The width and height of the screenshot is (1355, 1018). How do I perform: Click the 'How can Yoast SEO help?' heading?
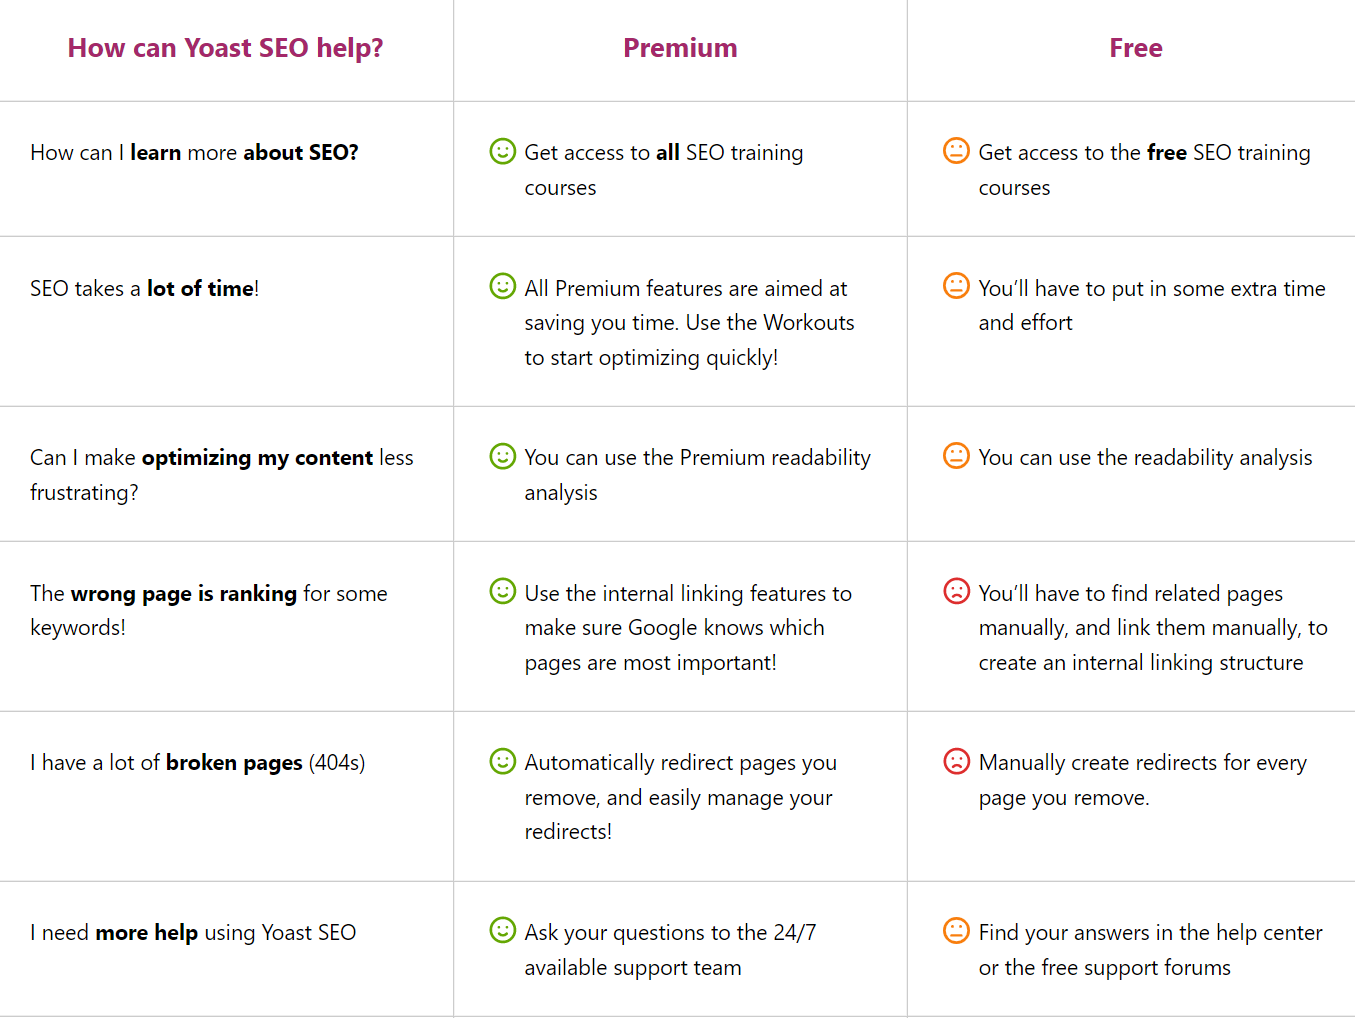pos(225,48)
